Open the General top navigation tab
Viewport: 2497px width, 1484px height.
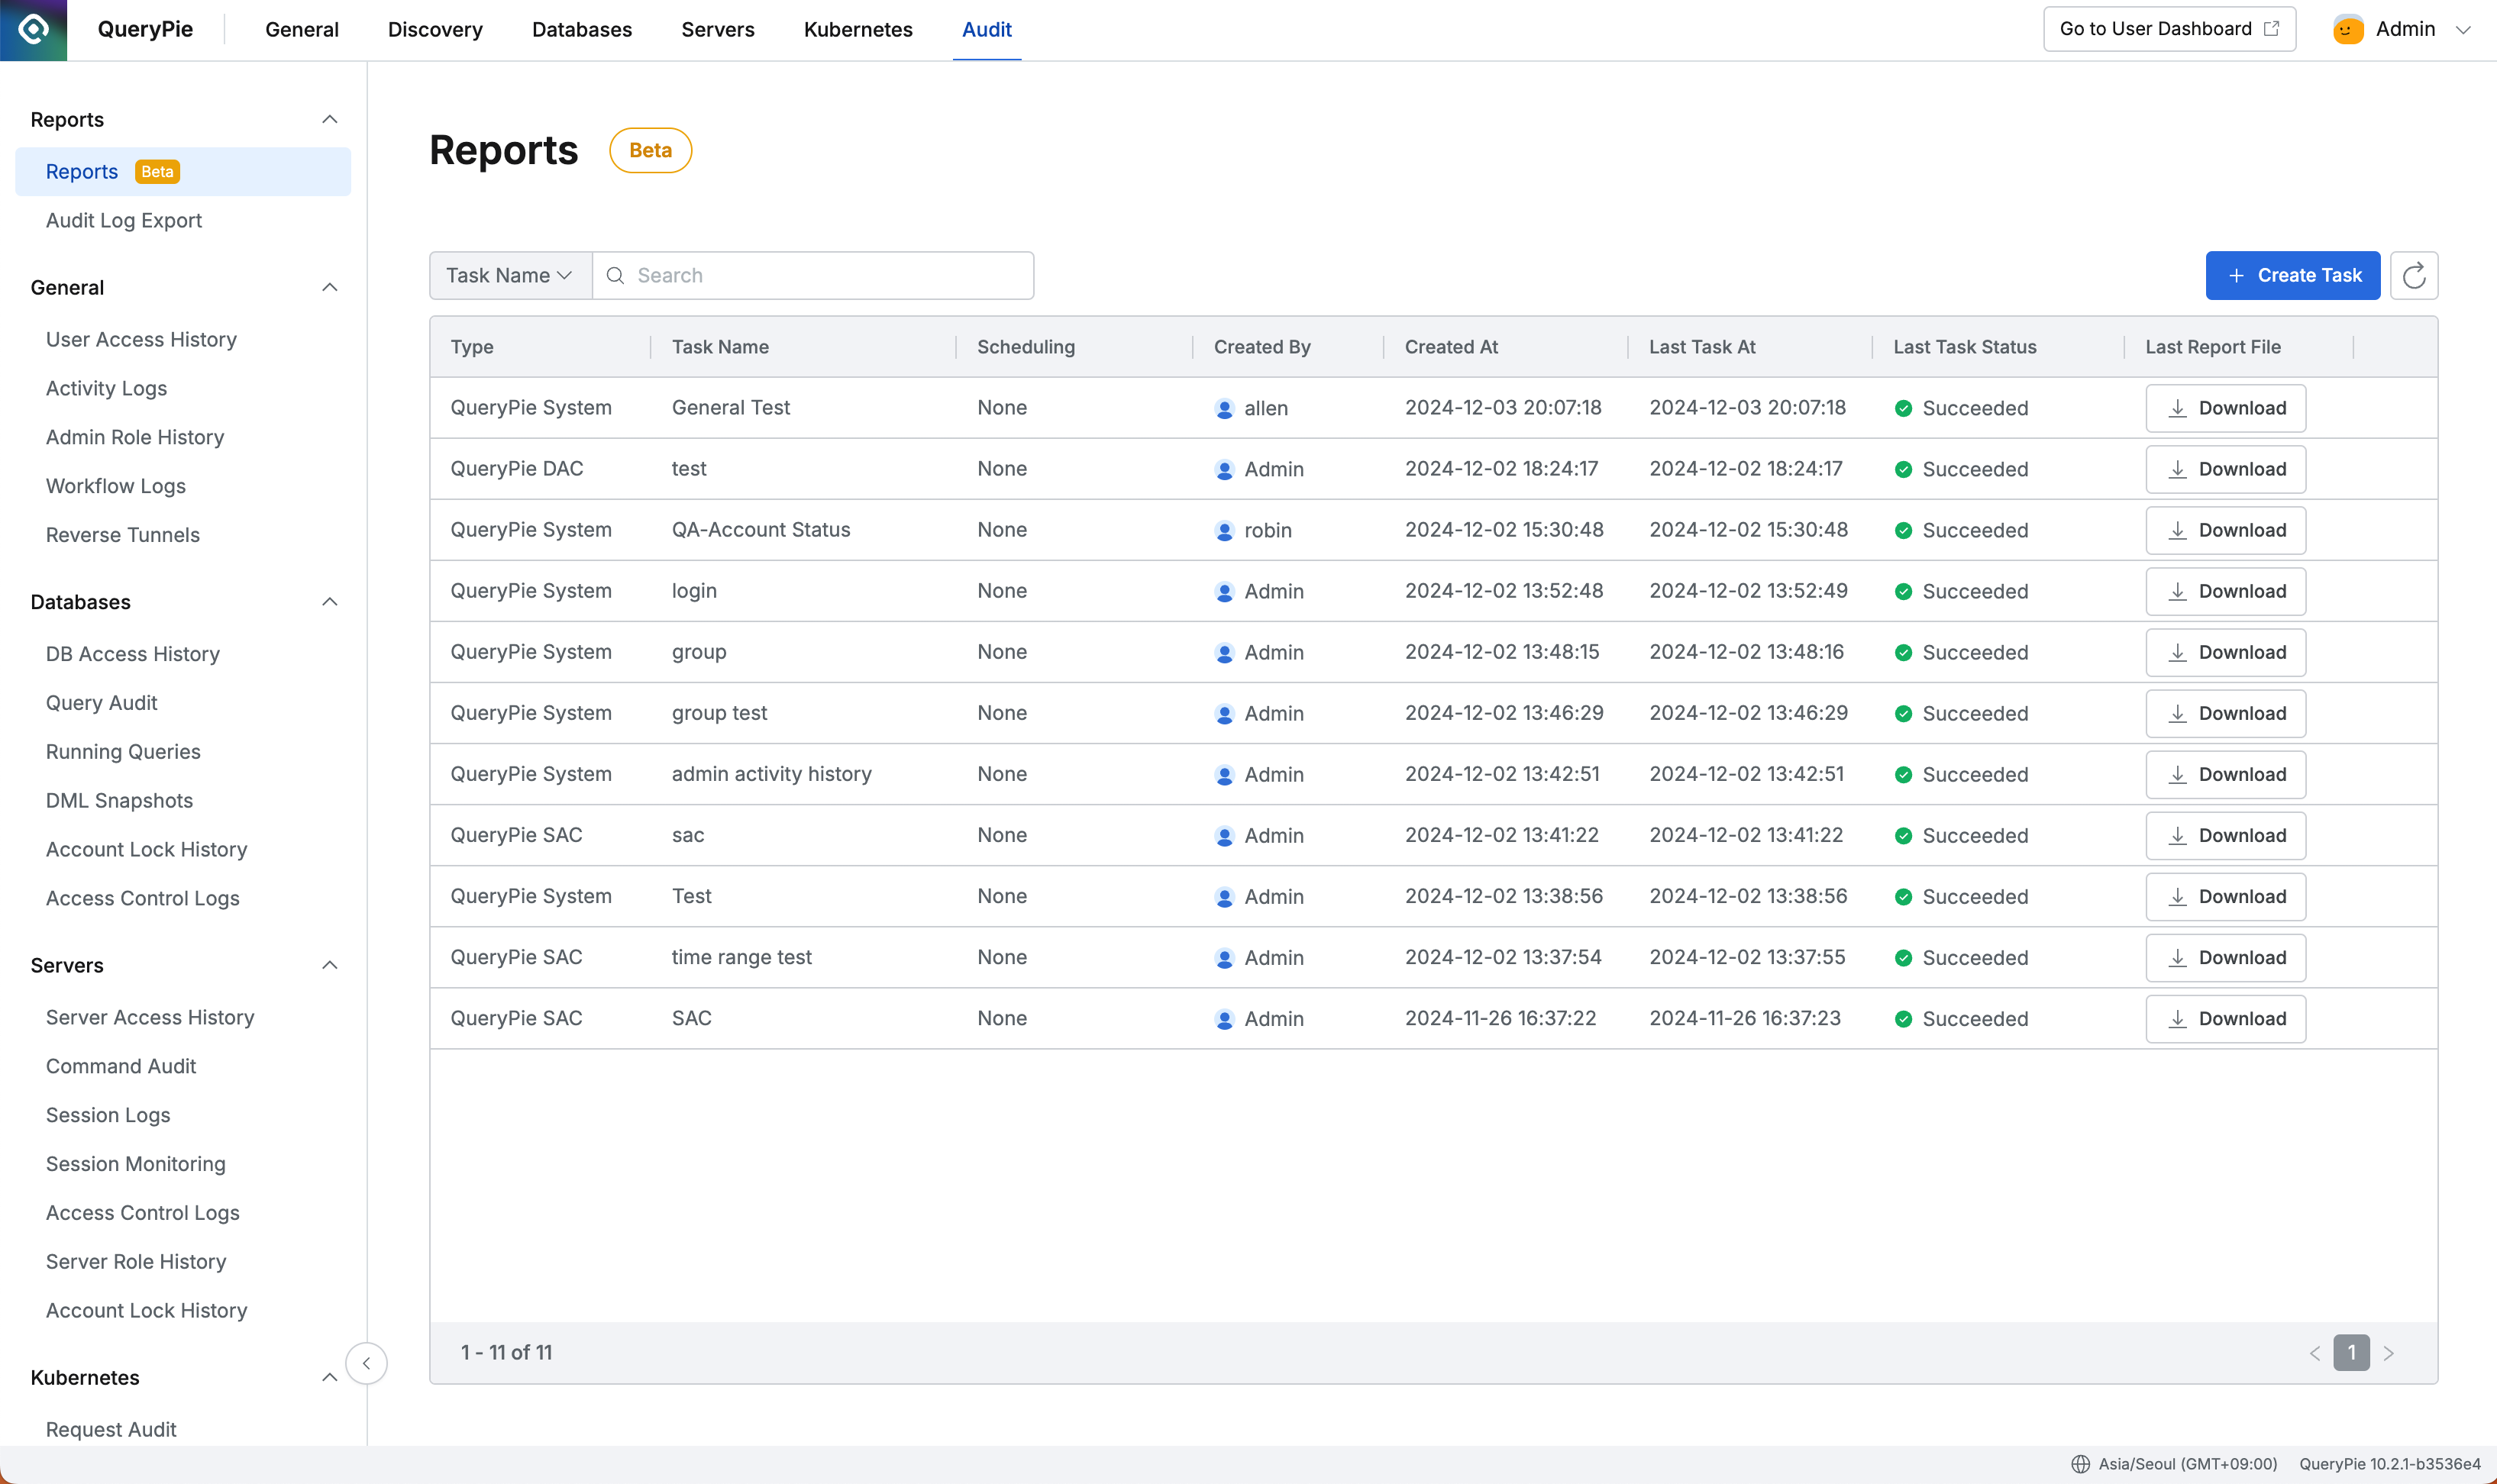[302, 29]
